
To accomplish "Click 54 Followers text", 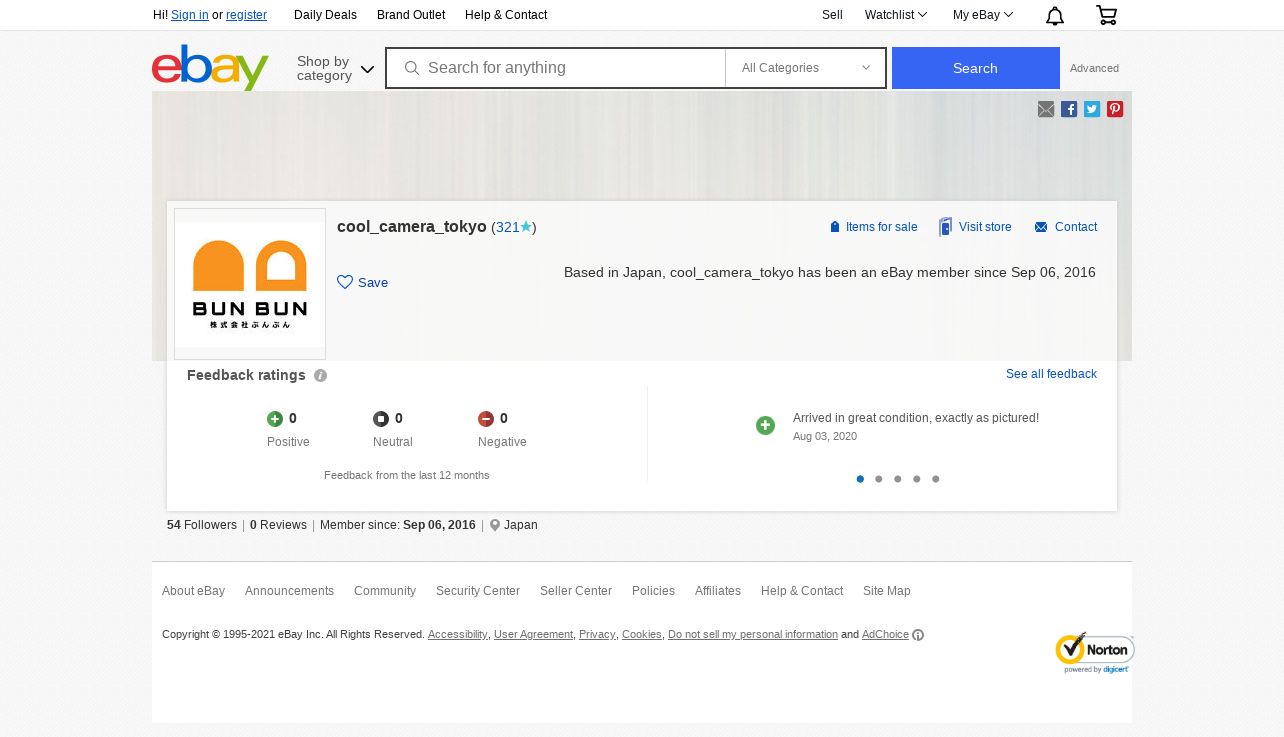I will pos(202,525).
